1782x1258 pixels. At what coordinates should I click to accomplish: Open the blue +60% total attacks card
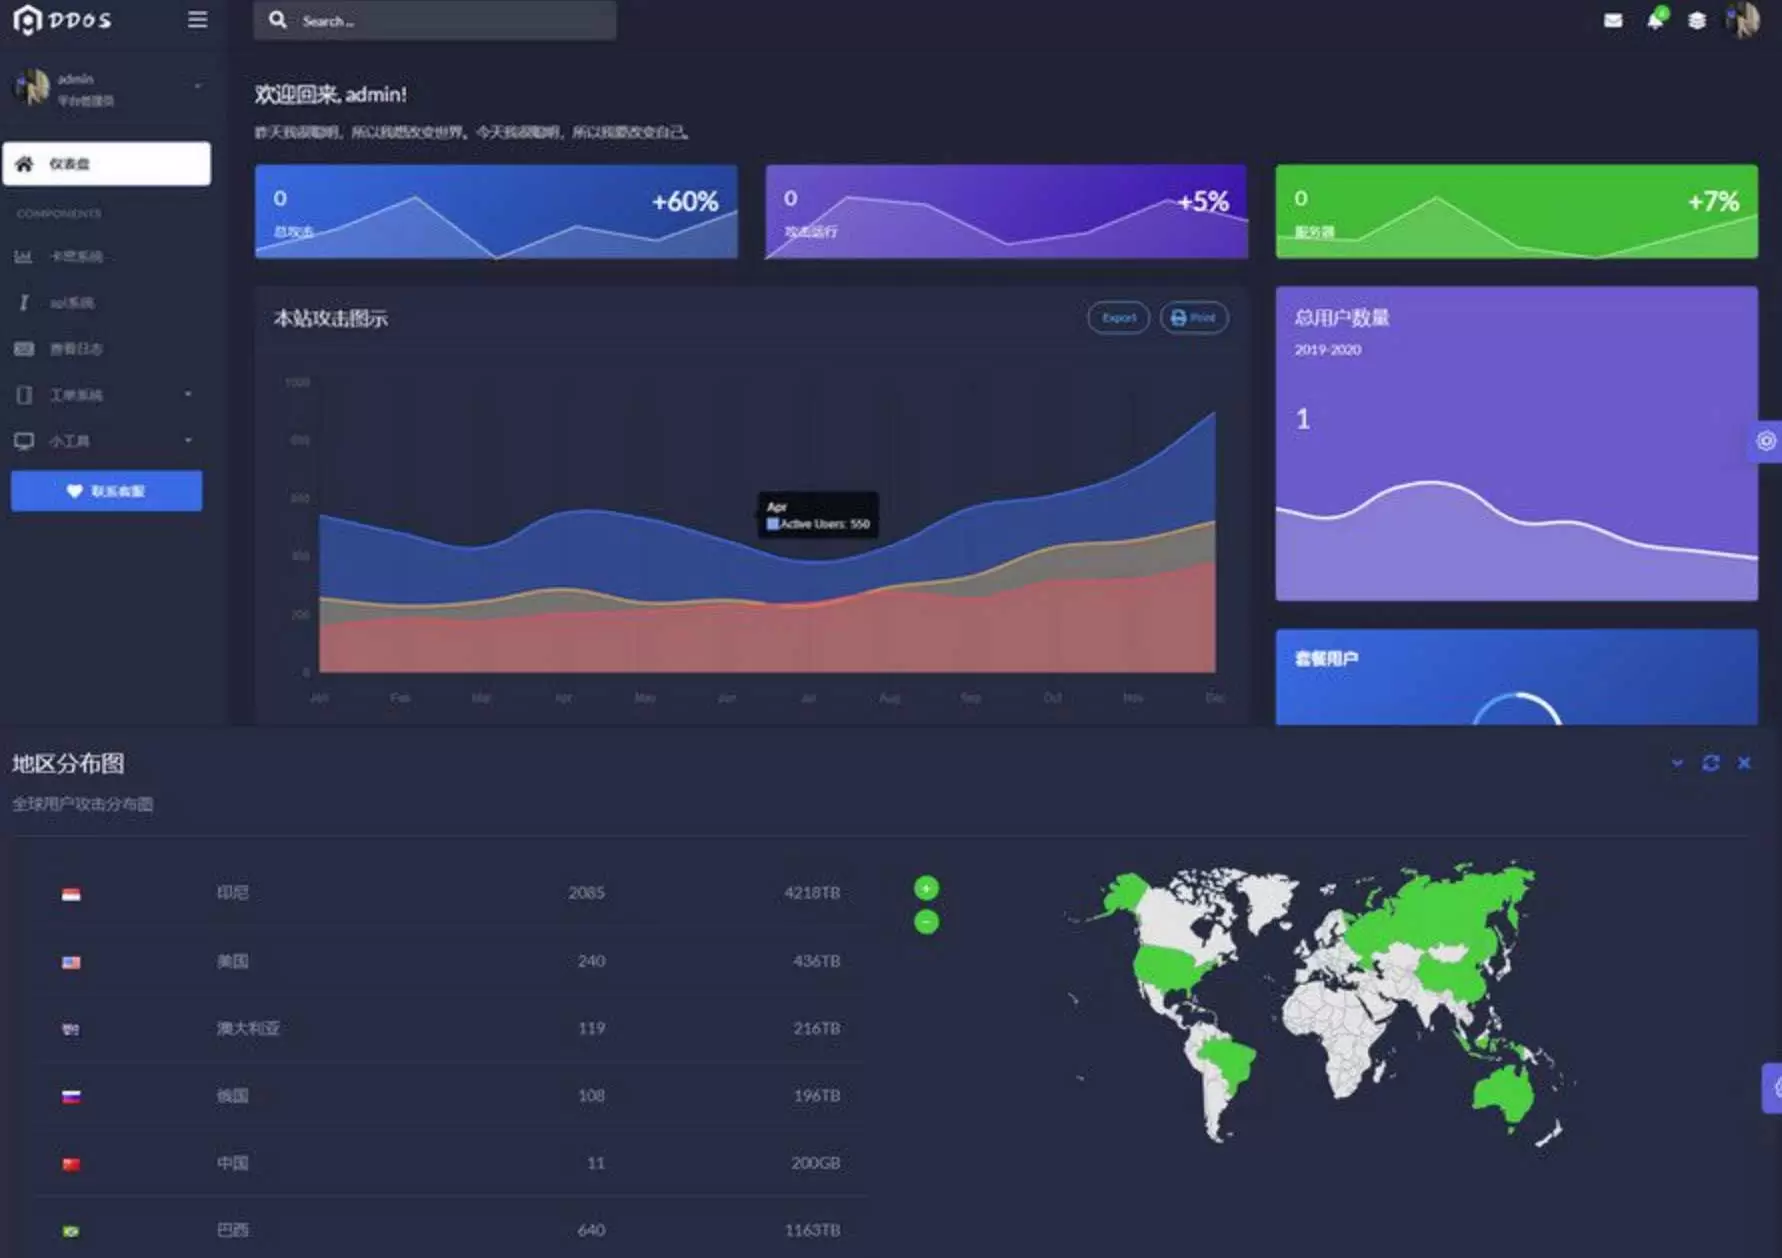click(497, 212)
